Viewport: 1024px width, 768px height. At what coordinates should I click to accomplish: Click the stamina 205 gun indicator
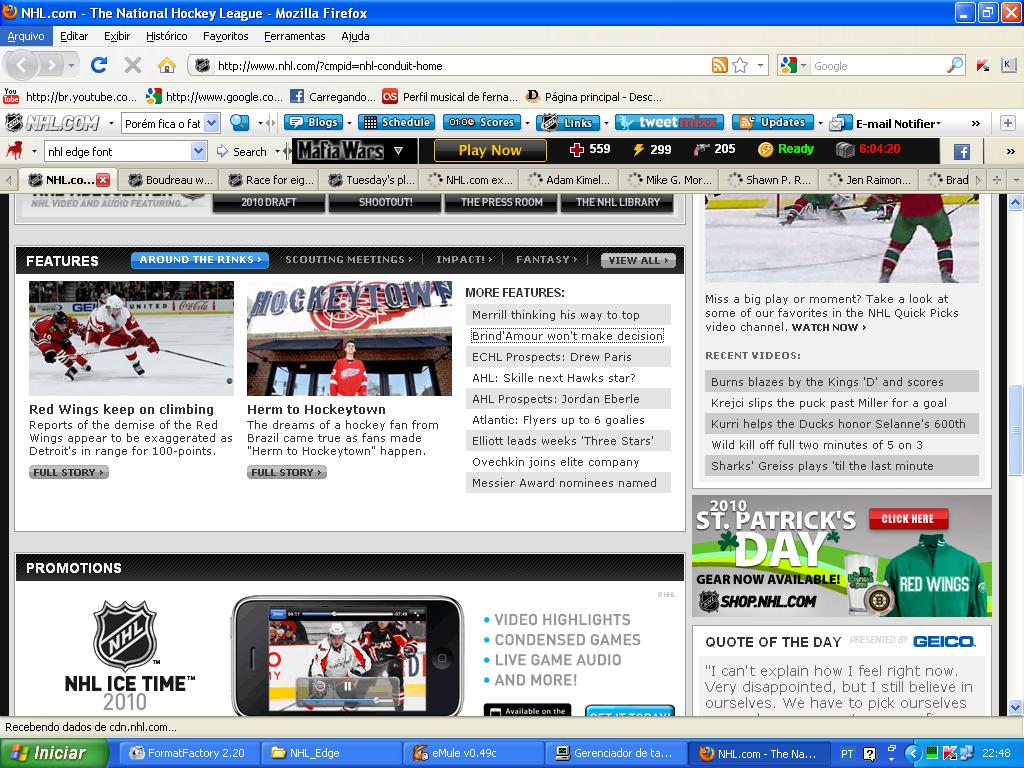pyautogui.click(x=714, y=150)
